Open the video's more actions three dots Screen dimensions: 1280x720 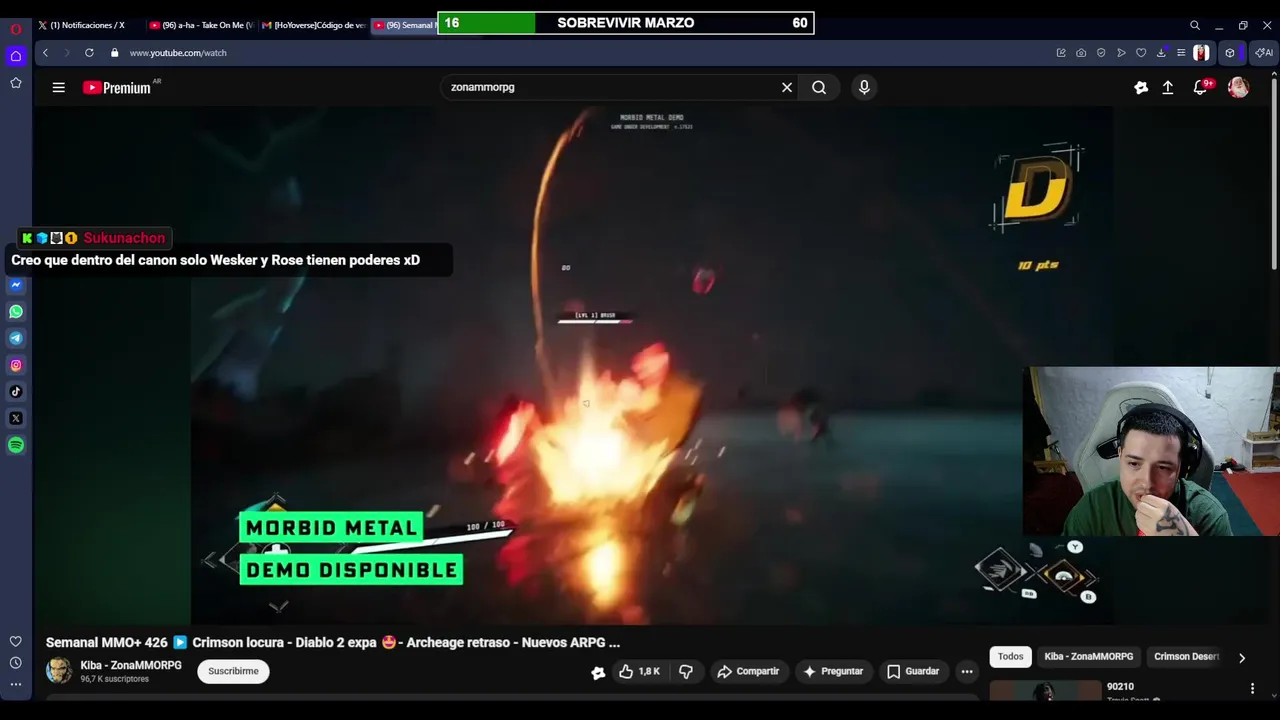point(967,671)
